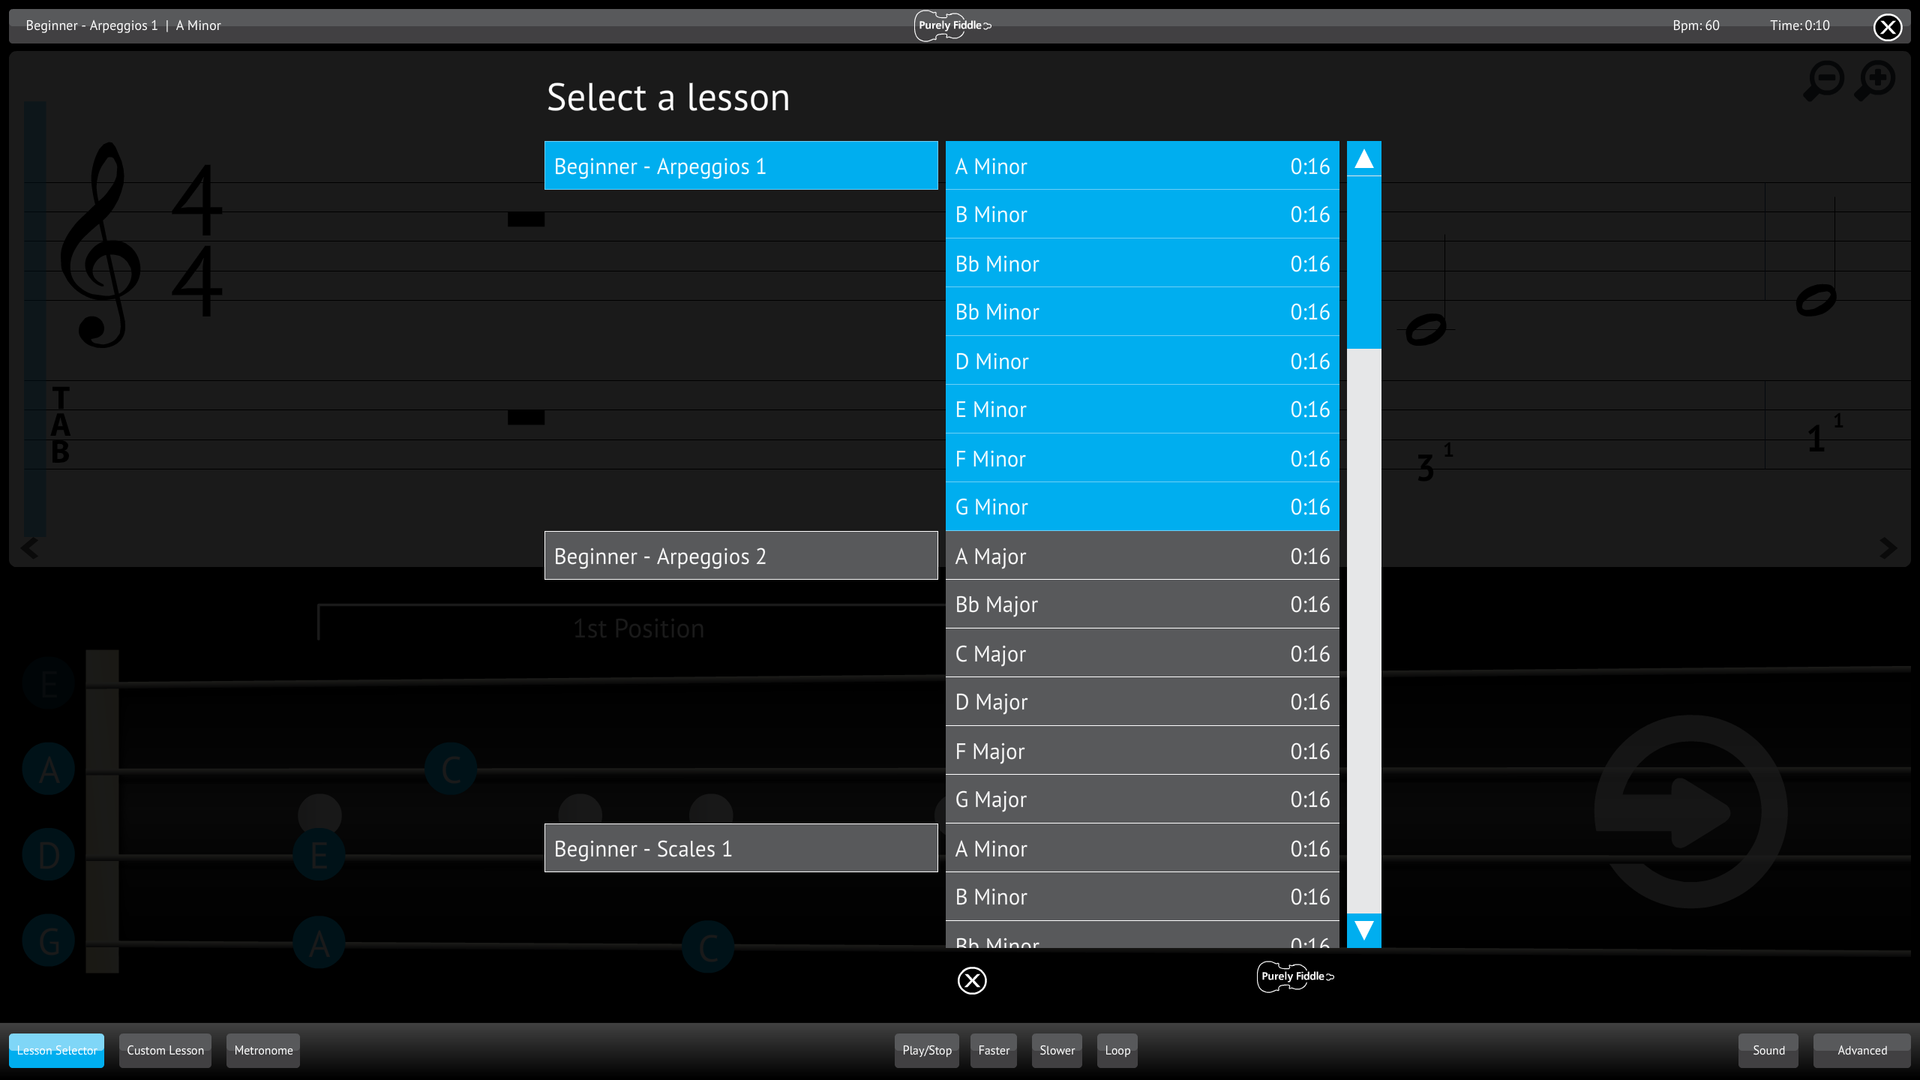This screenshot has height=1080, width=1920.
Task: Expand the Beginner - Scales 1 lesson group
Action: point(740,847)
